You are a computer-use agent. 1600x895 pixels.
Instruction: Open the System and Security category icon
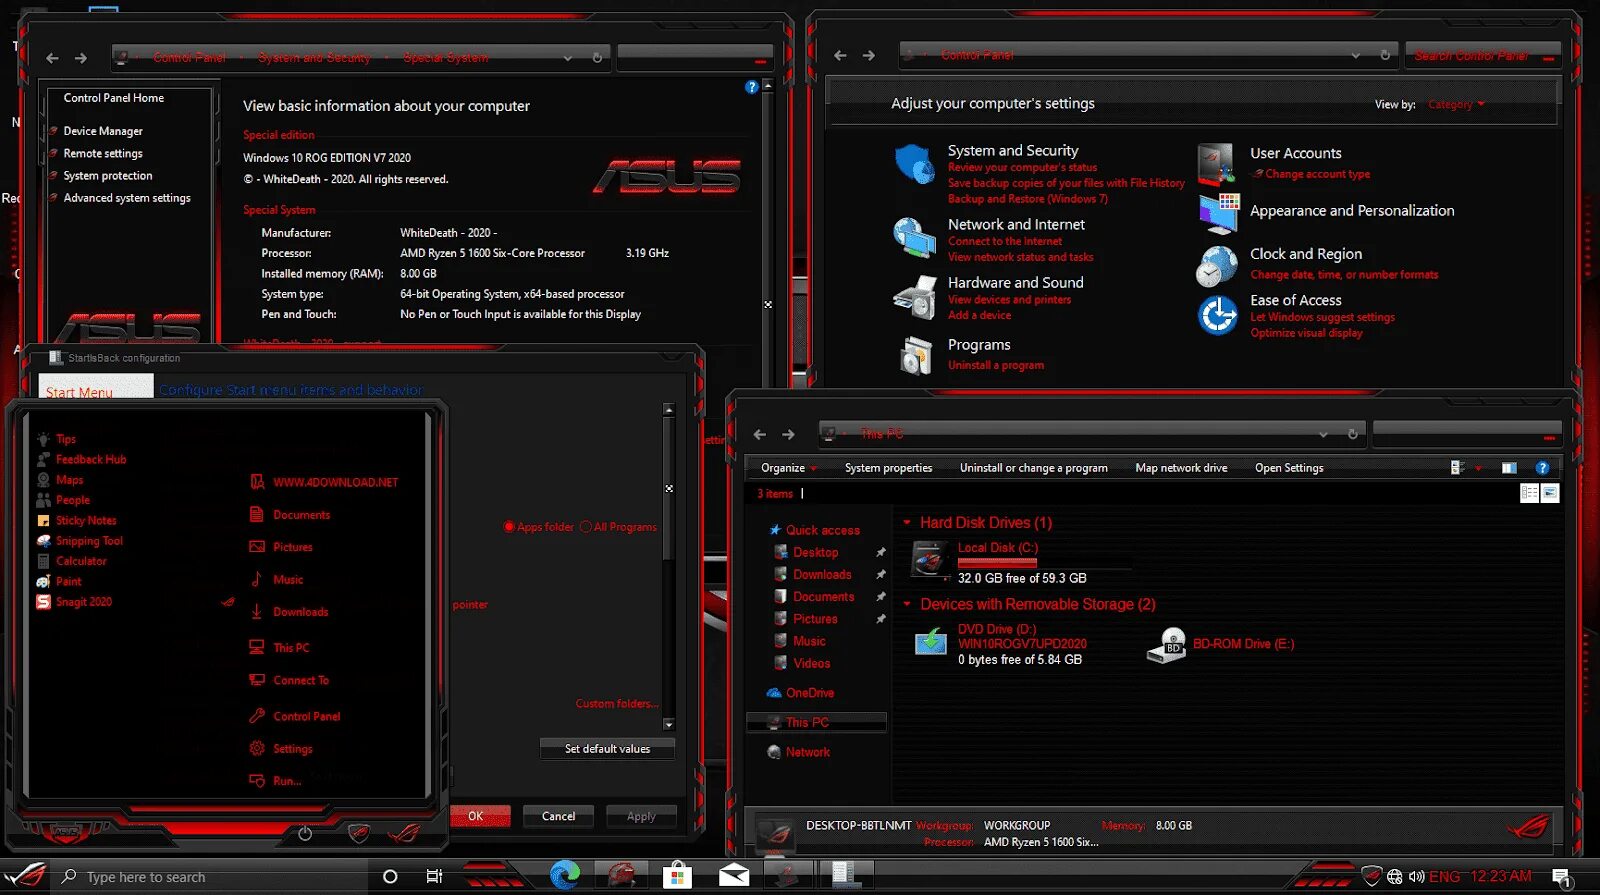click(914, 164)
